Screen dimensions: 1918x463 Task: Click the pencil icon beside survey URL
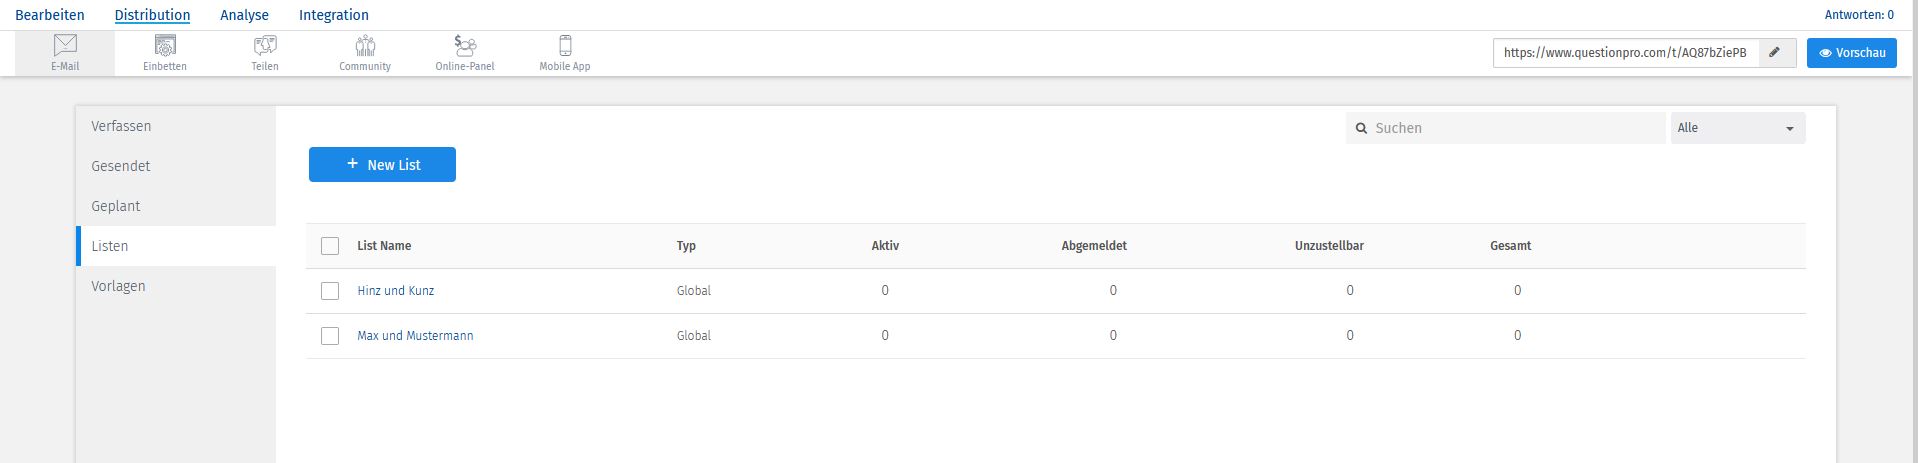coord(1775,53)
